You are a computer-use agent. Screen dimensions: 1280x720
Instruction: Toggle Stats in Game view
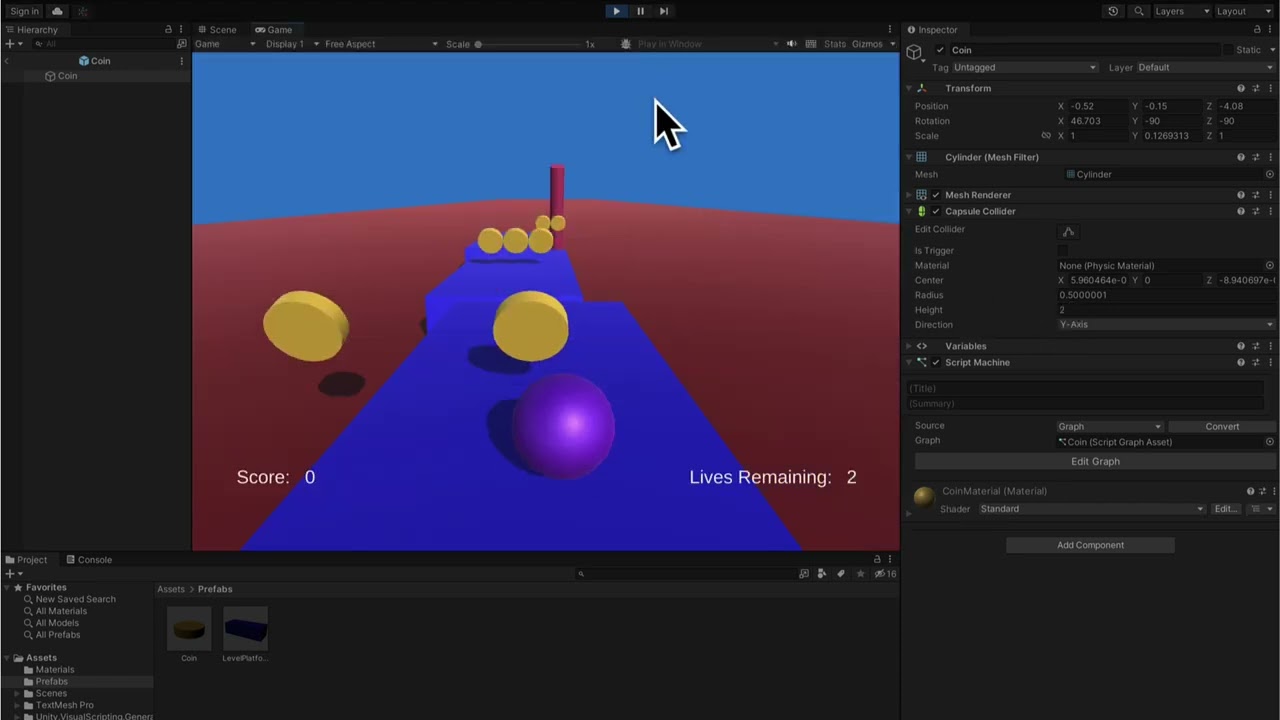[835, 44]
